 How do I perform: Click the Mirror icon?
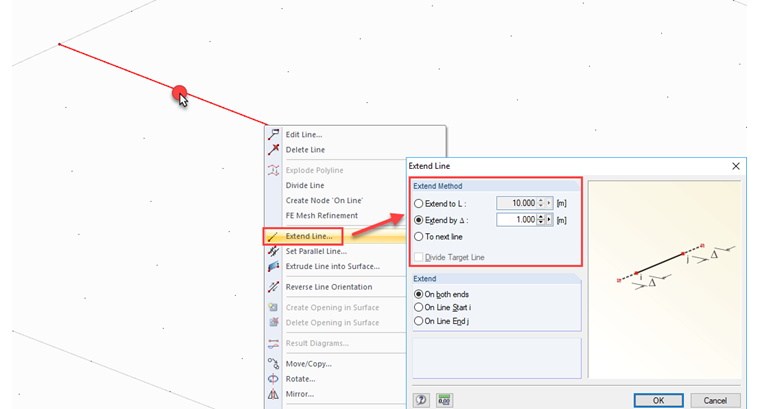coord(273,394)
